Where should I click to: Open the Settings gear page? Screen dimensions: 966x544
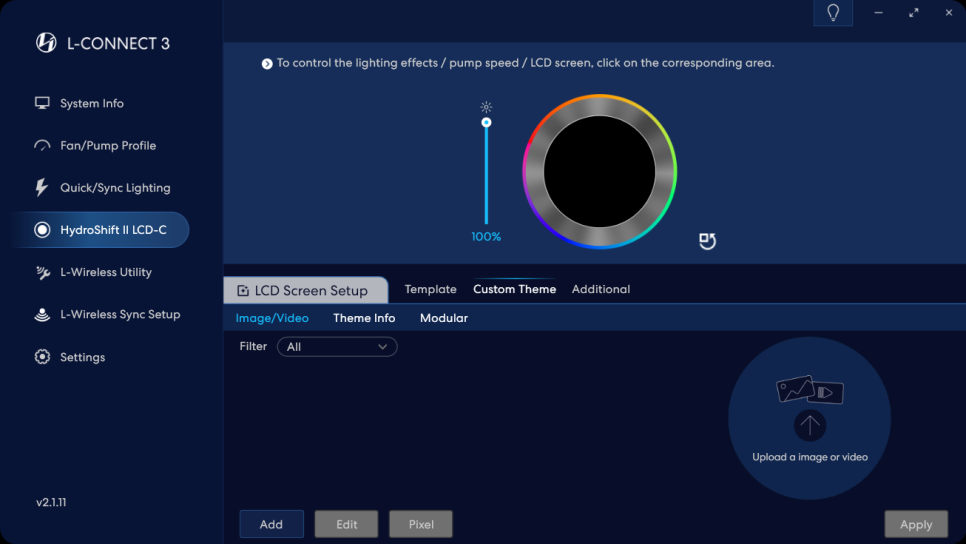[x=82, y=357]
